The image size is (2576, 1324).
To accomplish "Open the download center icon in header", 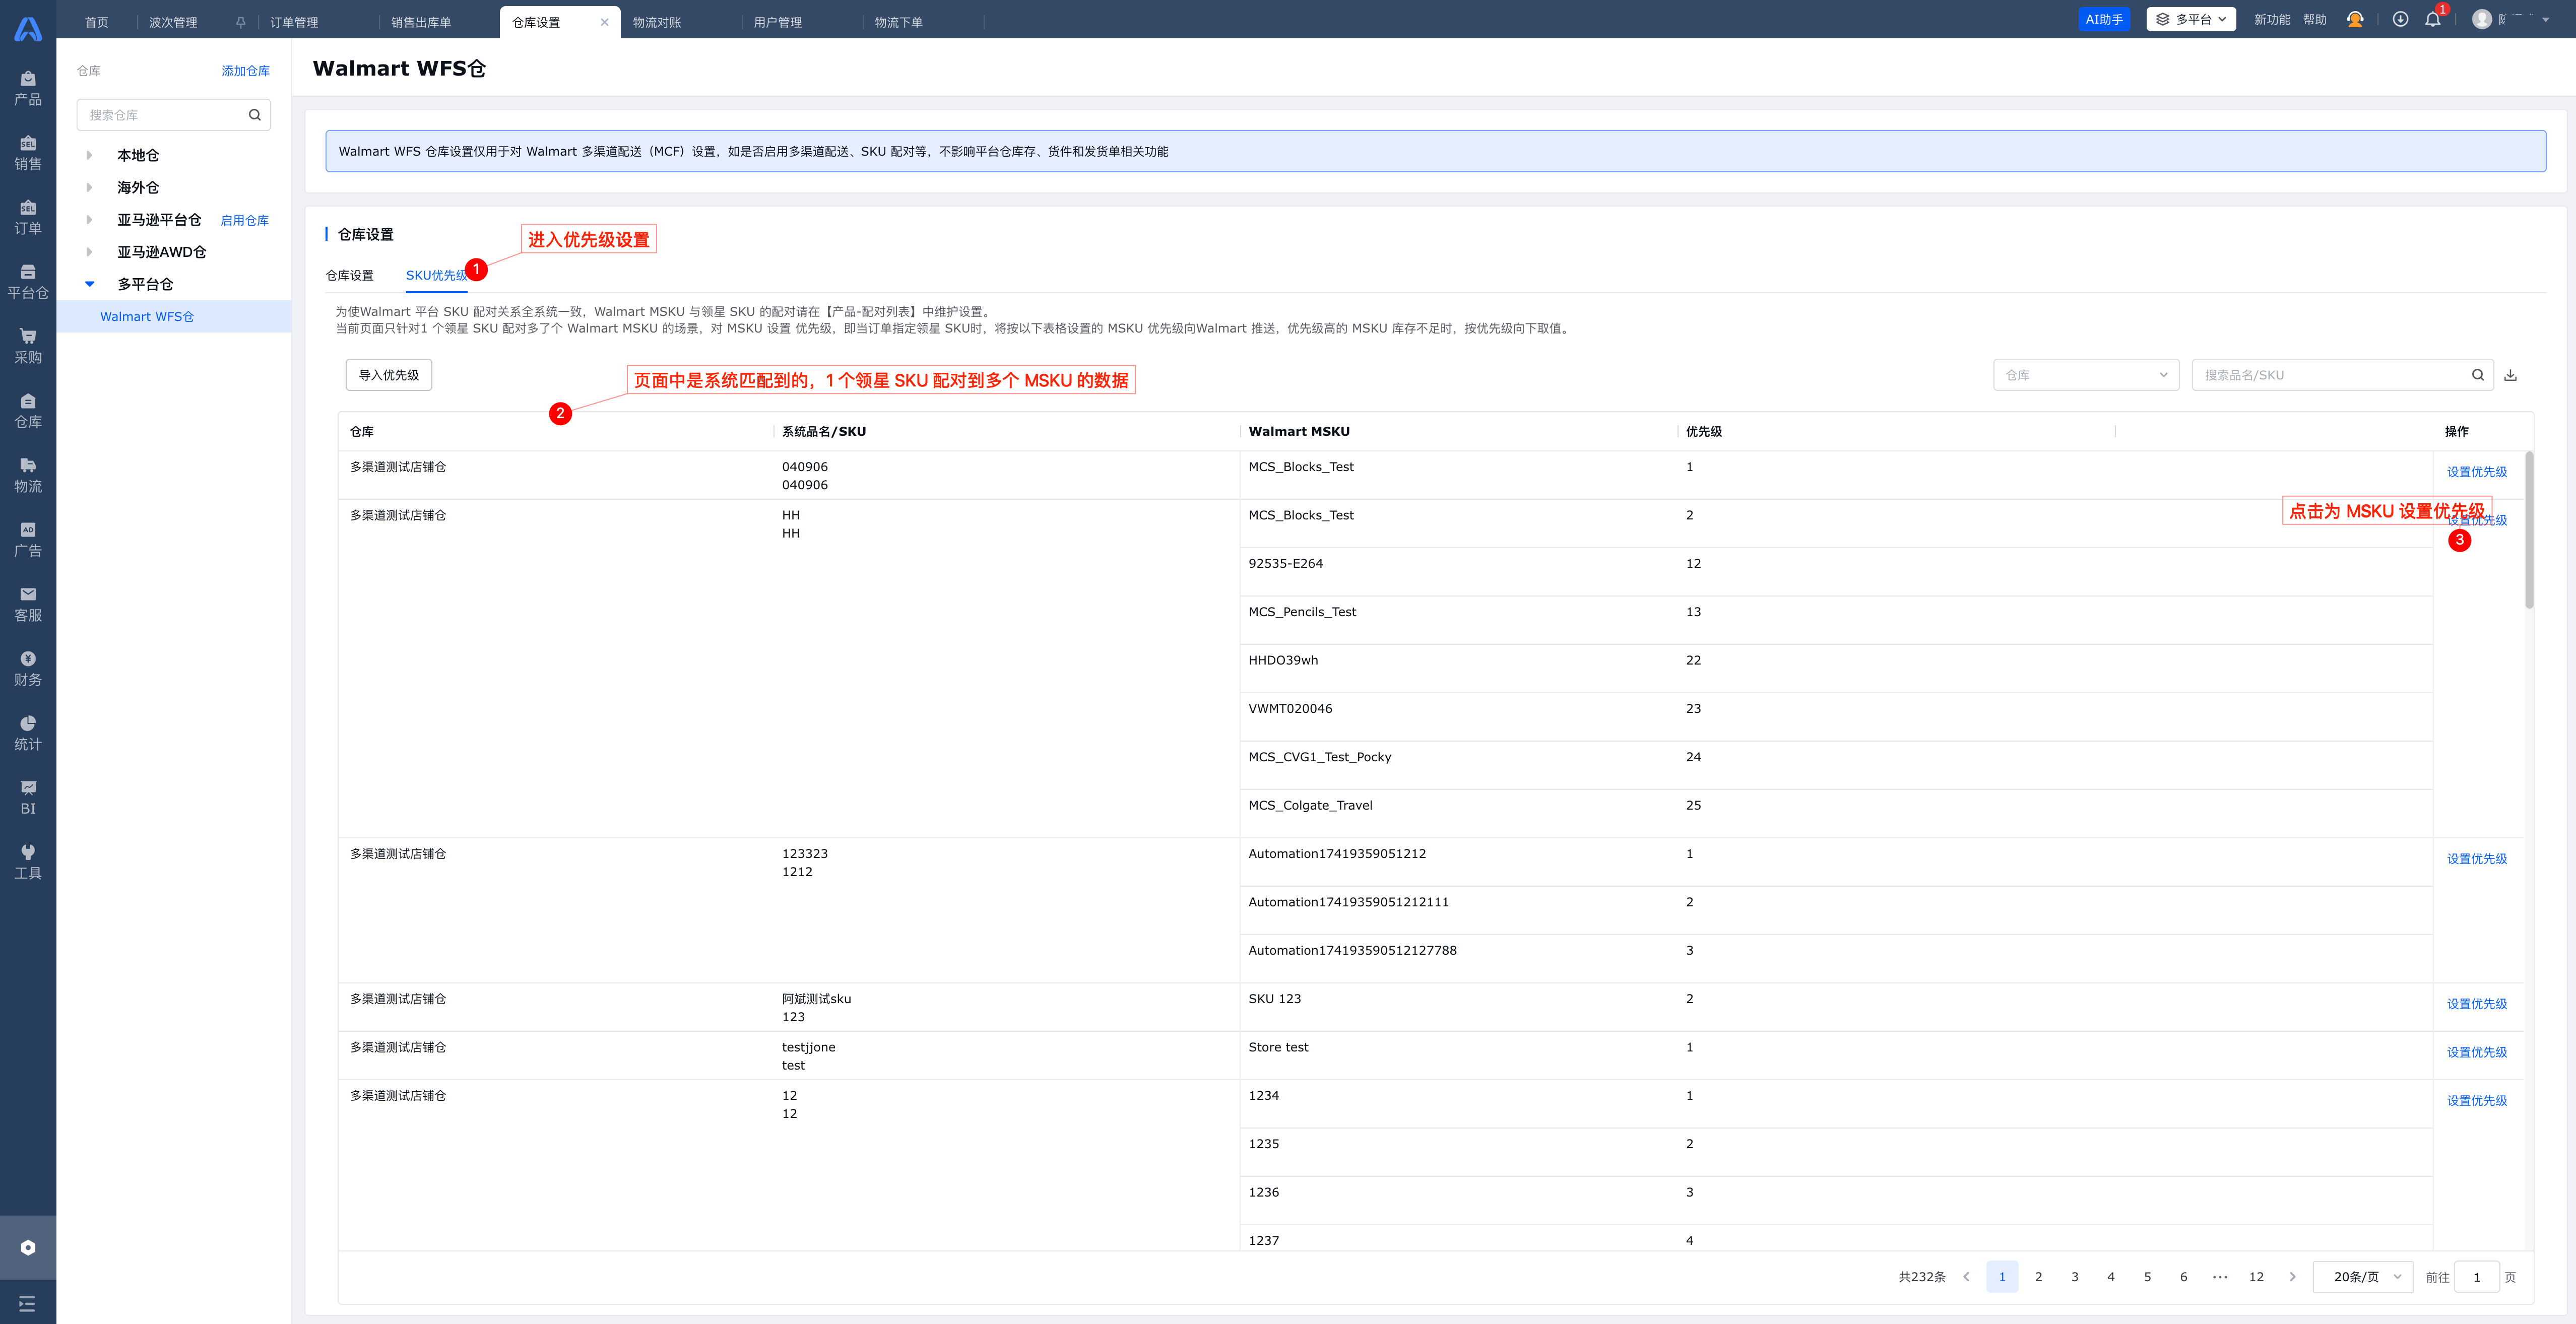I will [2400, 19].
